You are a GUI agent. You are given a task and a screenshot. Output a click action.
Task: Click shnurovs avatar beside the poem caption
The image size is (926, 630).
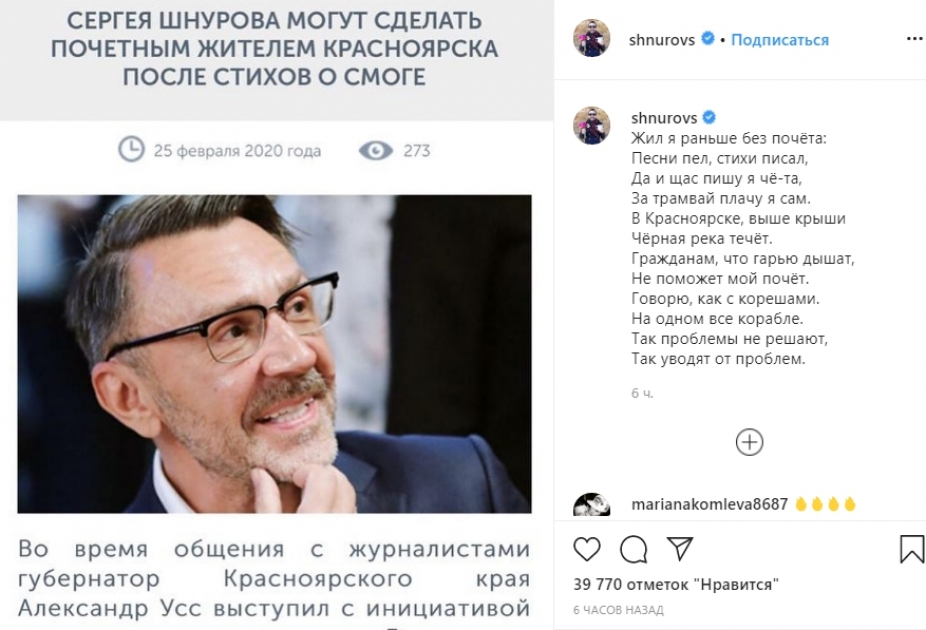pyautogui.click(x=591, y=125)
